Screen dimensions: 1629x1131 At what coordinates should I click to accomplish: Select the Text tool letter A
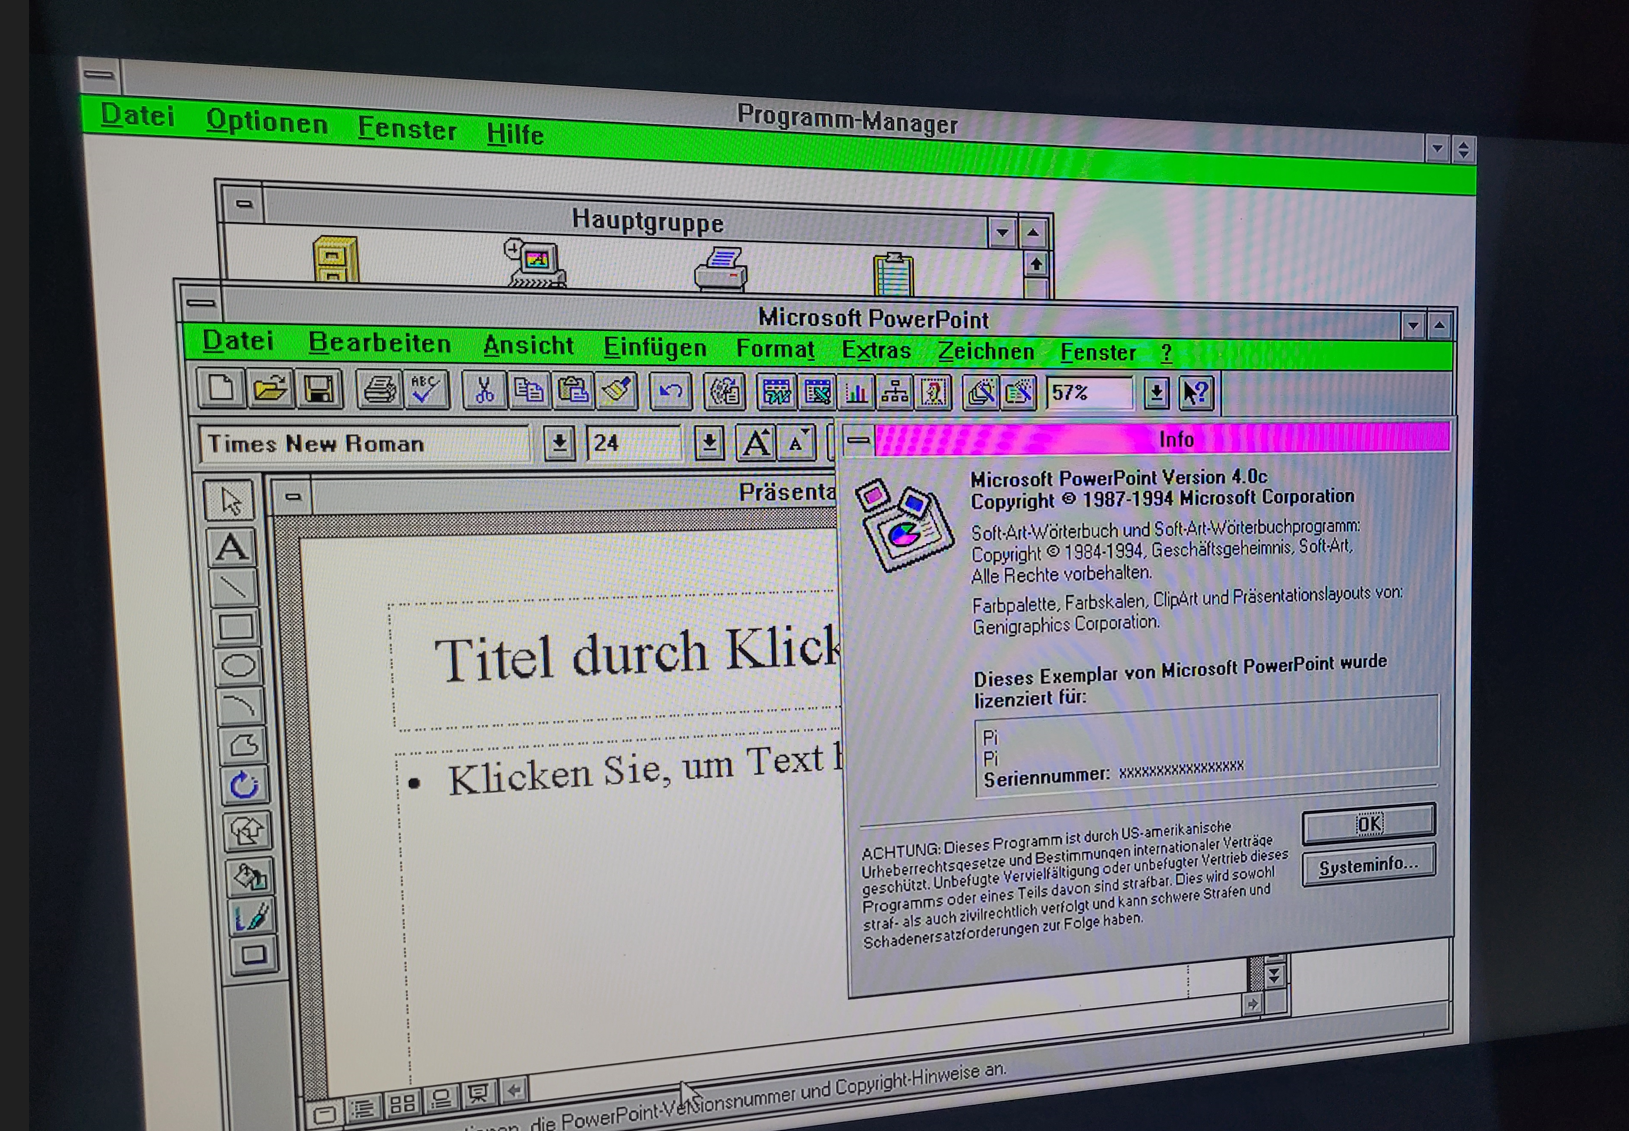[x=231, y=546]
